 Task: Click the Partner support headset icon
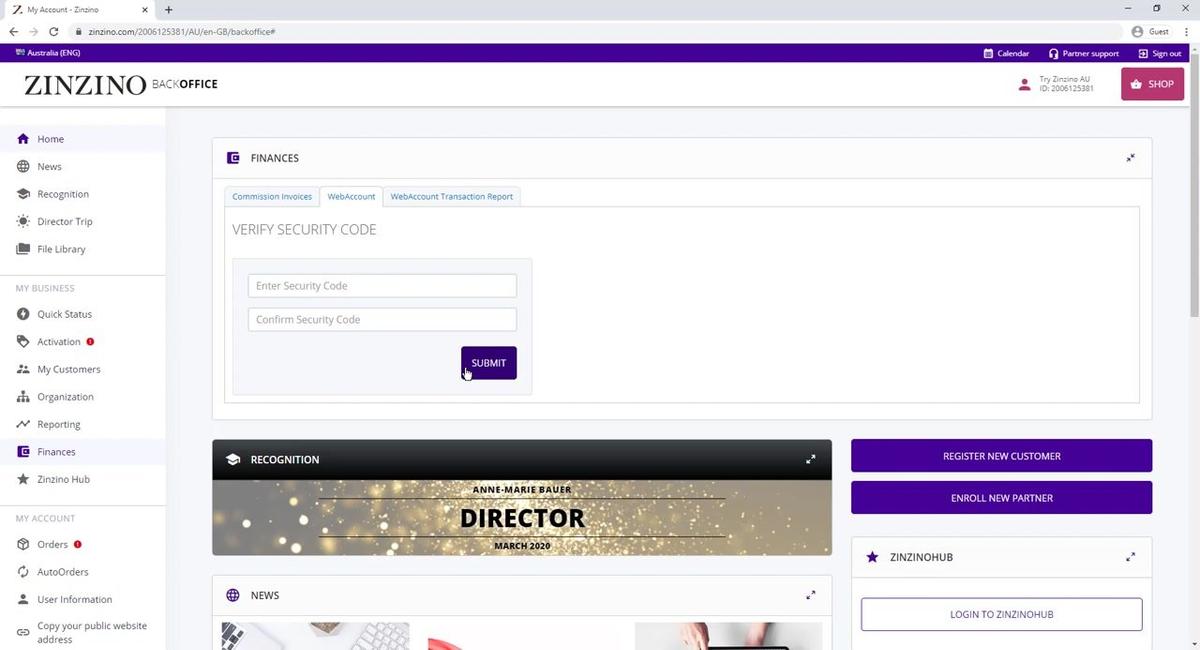[x=1052, y=53]
